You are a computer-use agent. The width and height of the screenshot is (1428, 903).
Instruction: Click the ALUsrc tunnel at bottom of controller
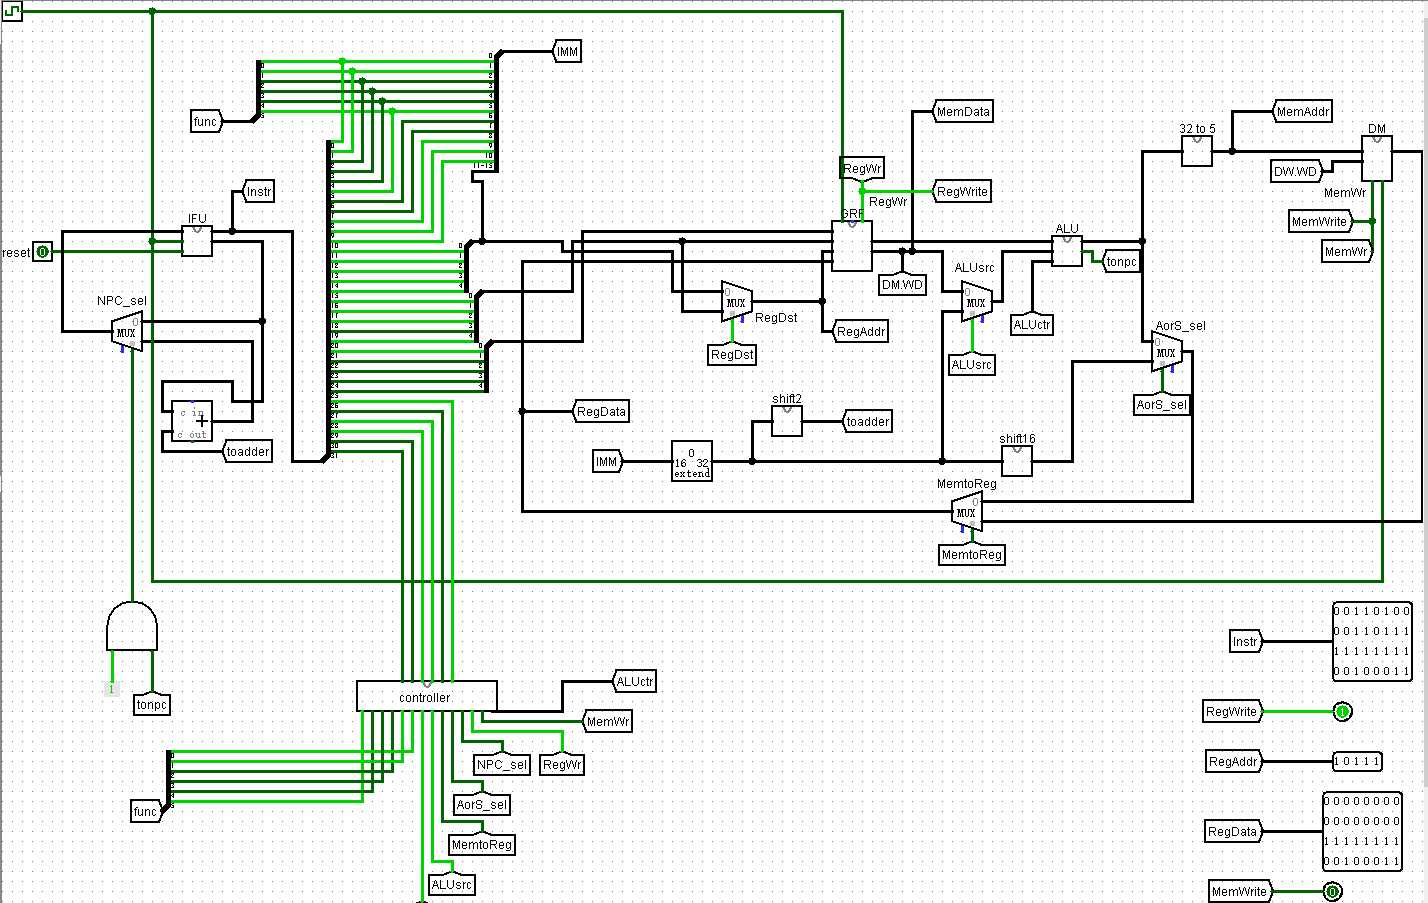pyautogui.click(x=452, y=885)
